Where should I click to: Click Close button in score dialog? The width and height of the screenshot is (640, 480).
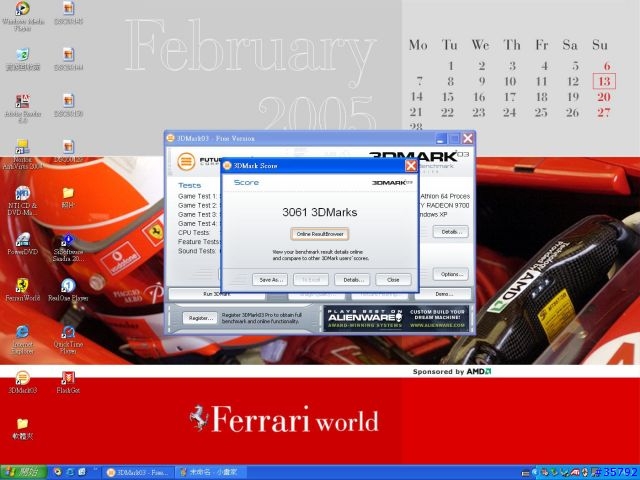click(393, 280)
